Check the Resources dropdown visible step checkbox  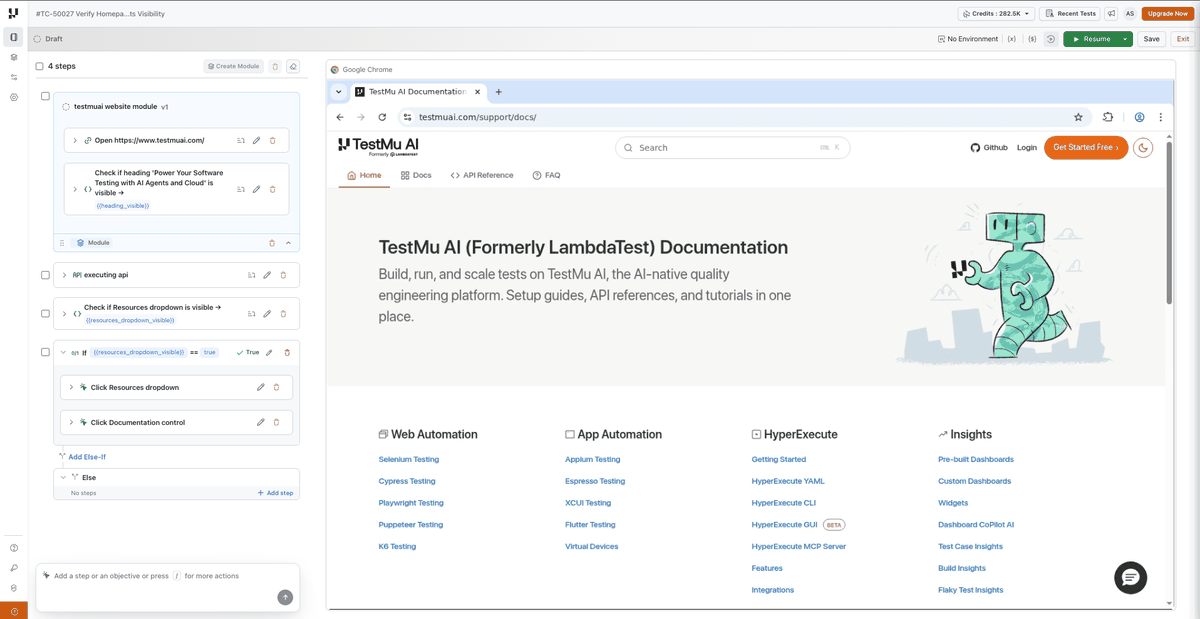pyautogui.click(x=45, y=314)
